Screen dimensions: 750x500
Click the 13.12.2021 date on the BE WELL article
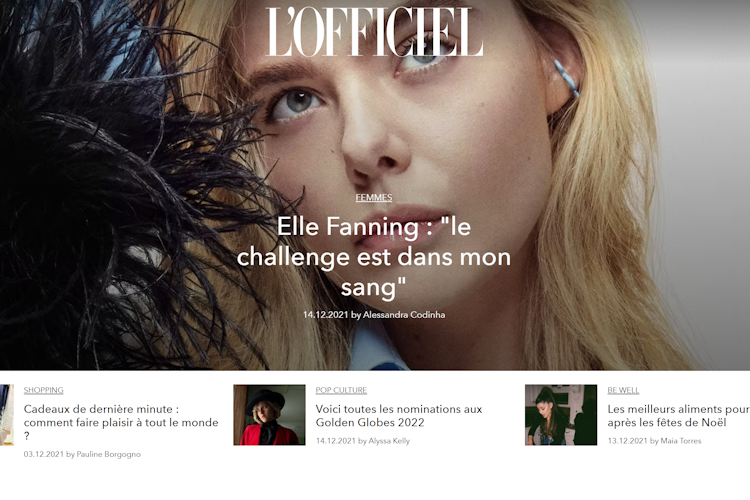[628, 441]
